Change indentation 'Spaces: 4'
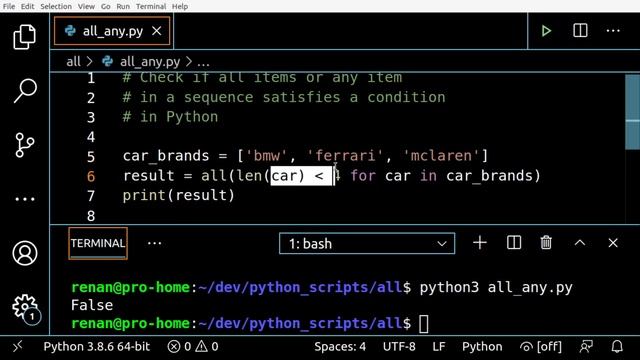 click(x=340, y=347)
